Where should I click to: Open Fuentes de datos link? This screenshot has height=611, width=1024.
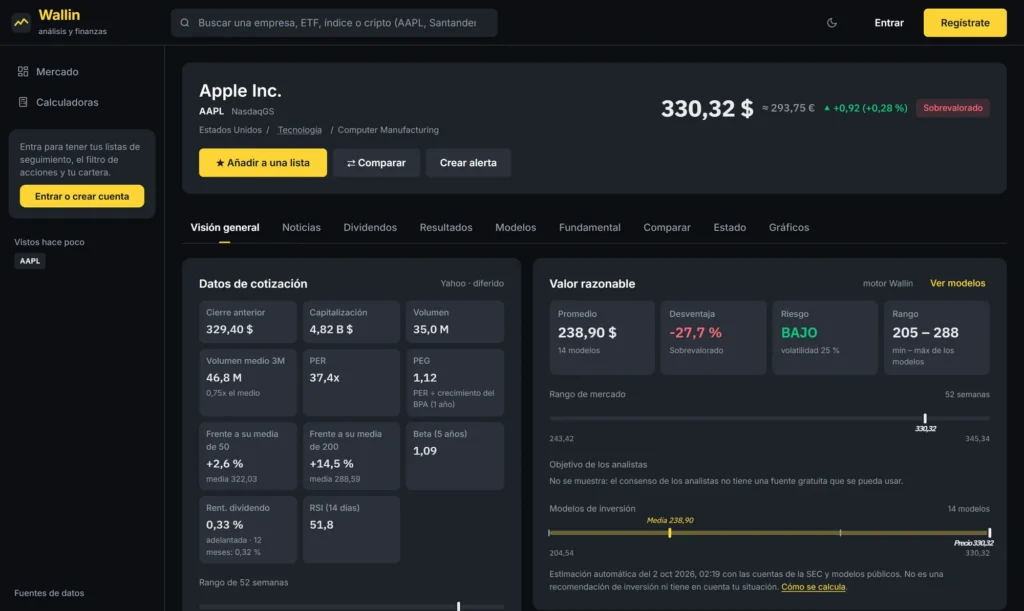coord(49,593)
